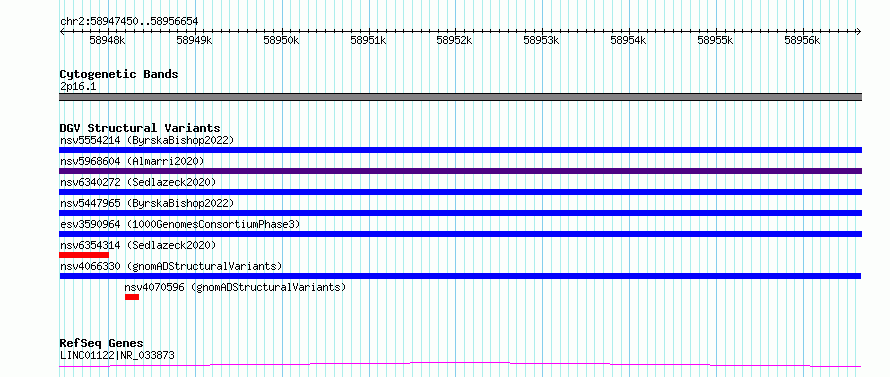Click the nsv5554214 (ByrskaBishop2022) variant label
Screen dimensions: 890x377
point(146,140)
